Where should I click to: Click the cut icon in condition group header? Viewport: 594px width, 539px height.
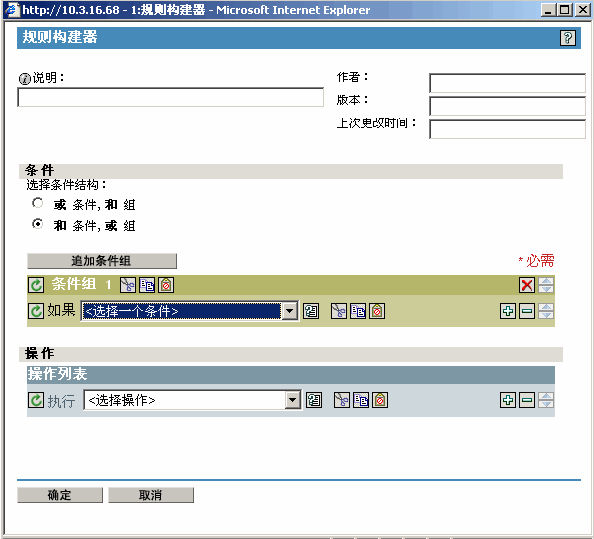point(128,285)
